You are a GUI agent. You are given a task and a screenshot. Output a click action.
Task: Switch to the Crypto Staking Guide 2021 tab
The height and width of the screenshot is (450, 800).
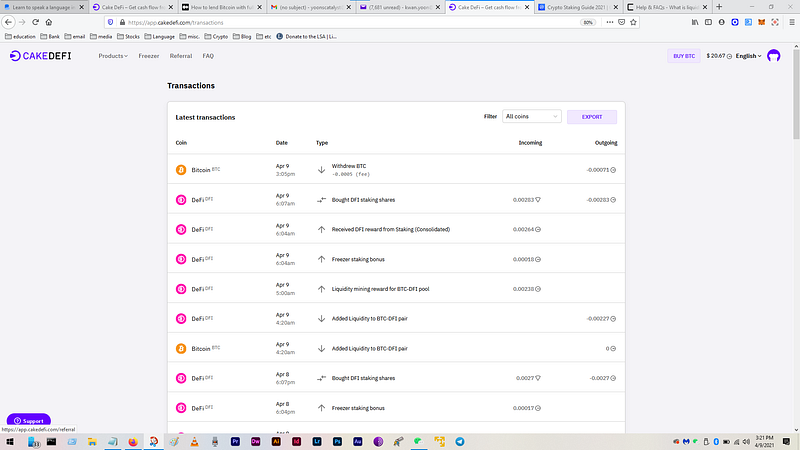click(578, 7)
